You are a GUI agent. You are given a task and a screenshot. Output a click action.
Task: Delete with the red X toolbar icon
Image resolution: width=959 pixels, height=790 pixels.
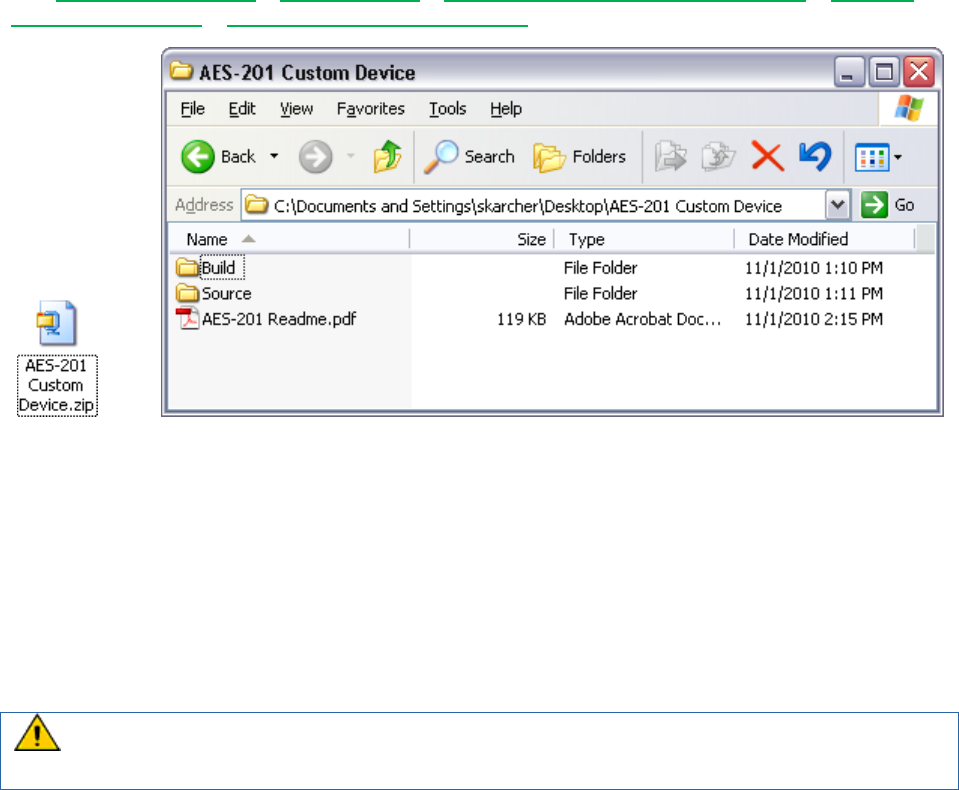(x=767, y=157)
